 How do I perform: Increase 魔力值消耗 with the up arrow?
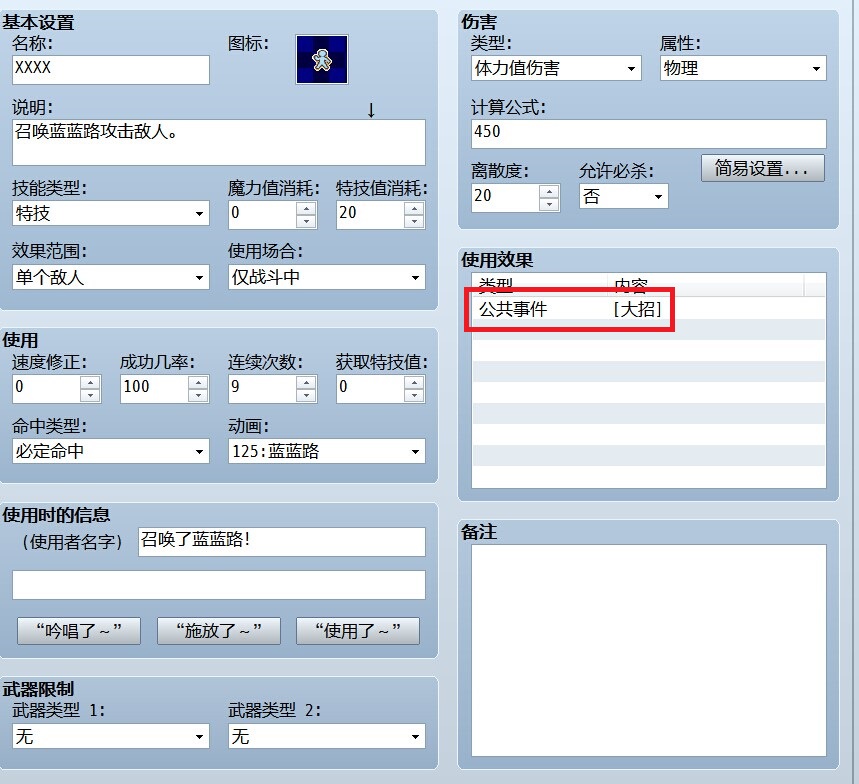[x=306, y=209]
